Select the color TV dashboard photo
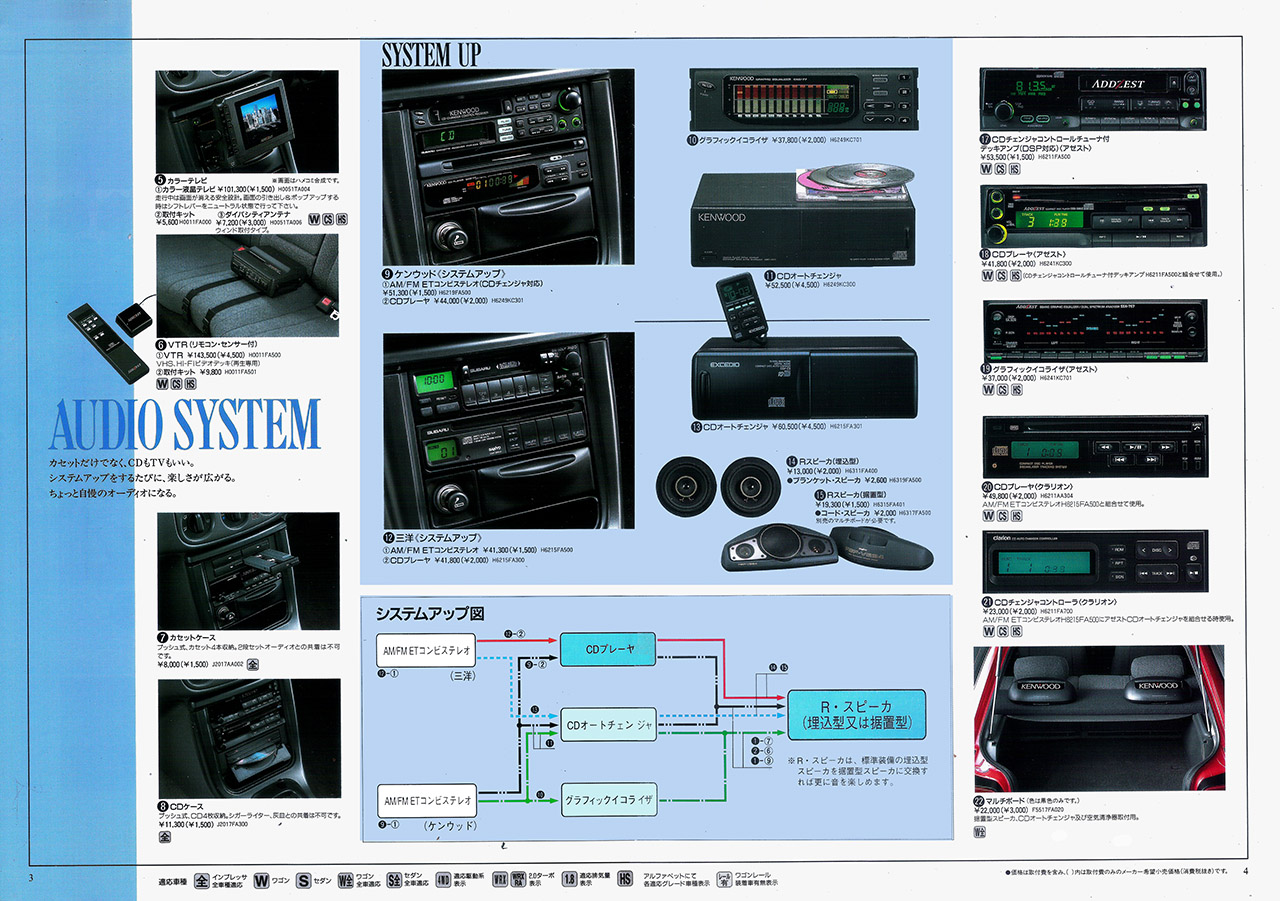This screenshot has height=901, width=1280. point(247,122)
